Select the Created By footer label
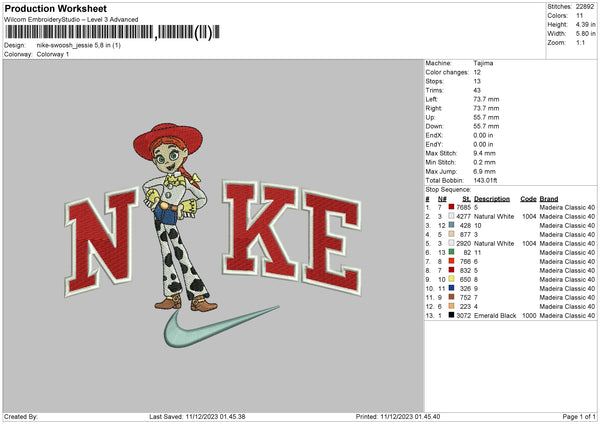 point(21,416)
